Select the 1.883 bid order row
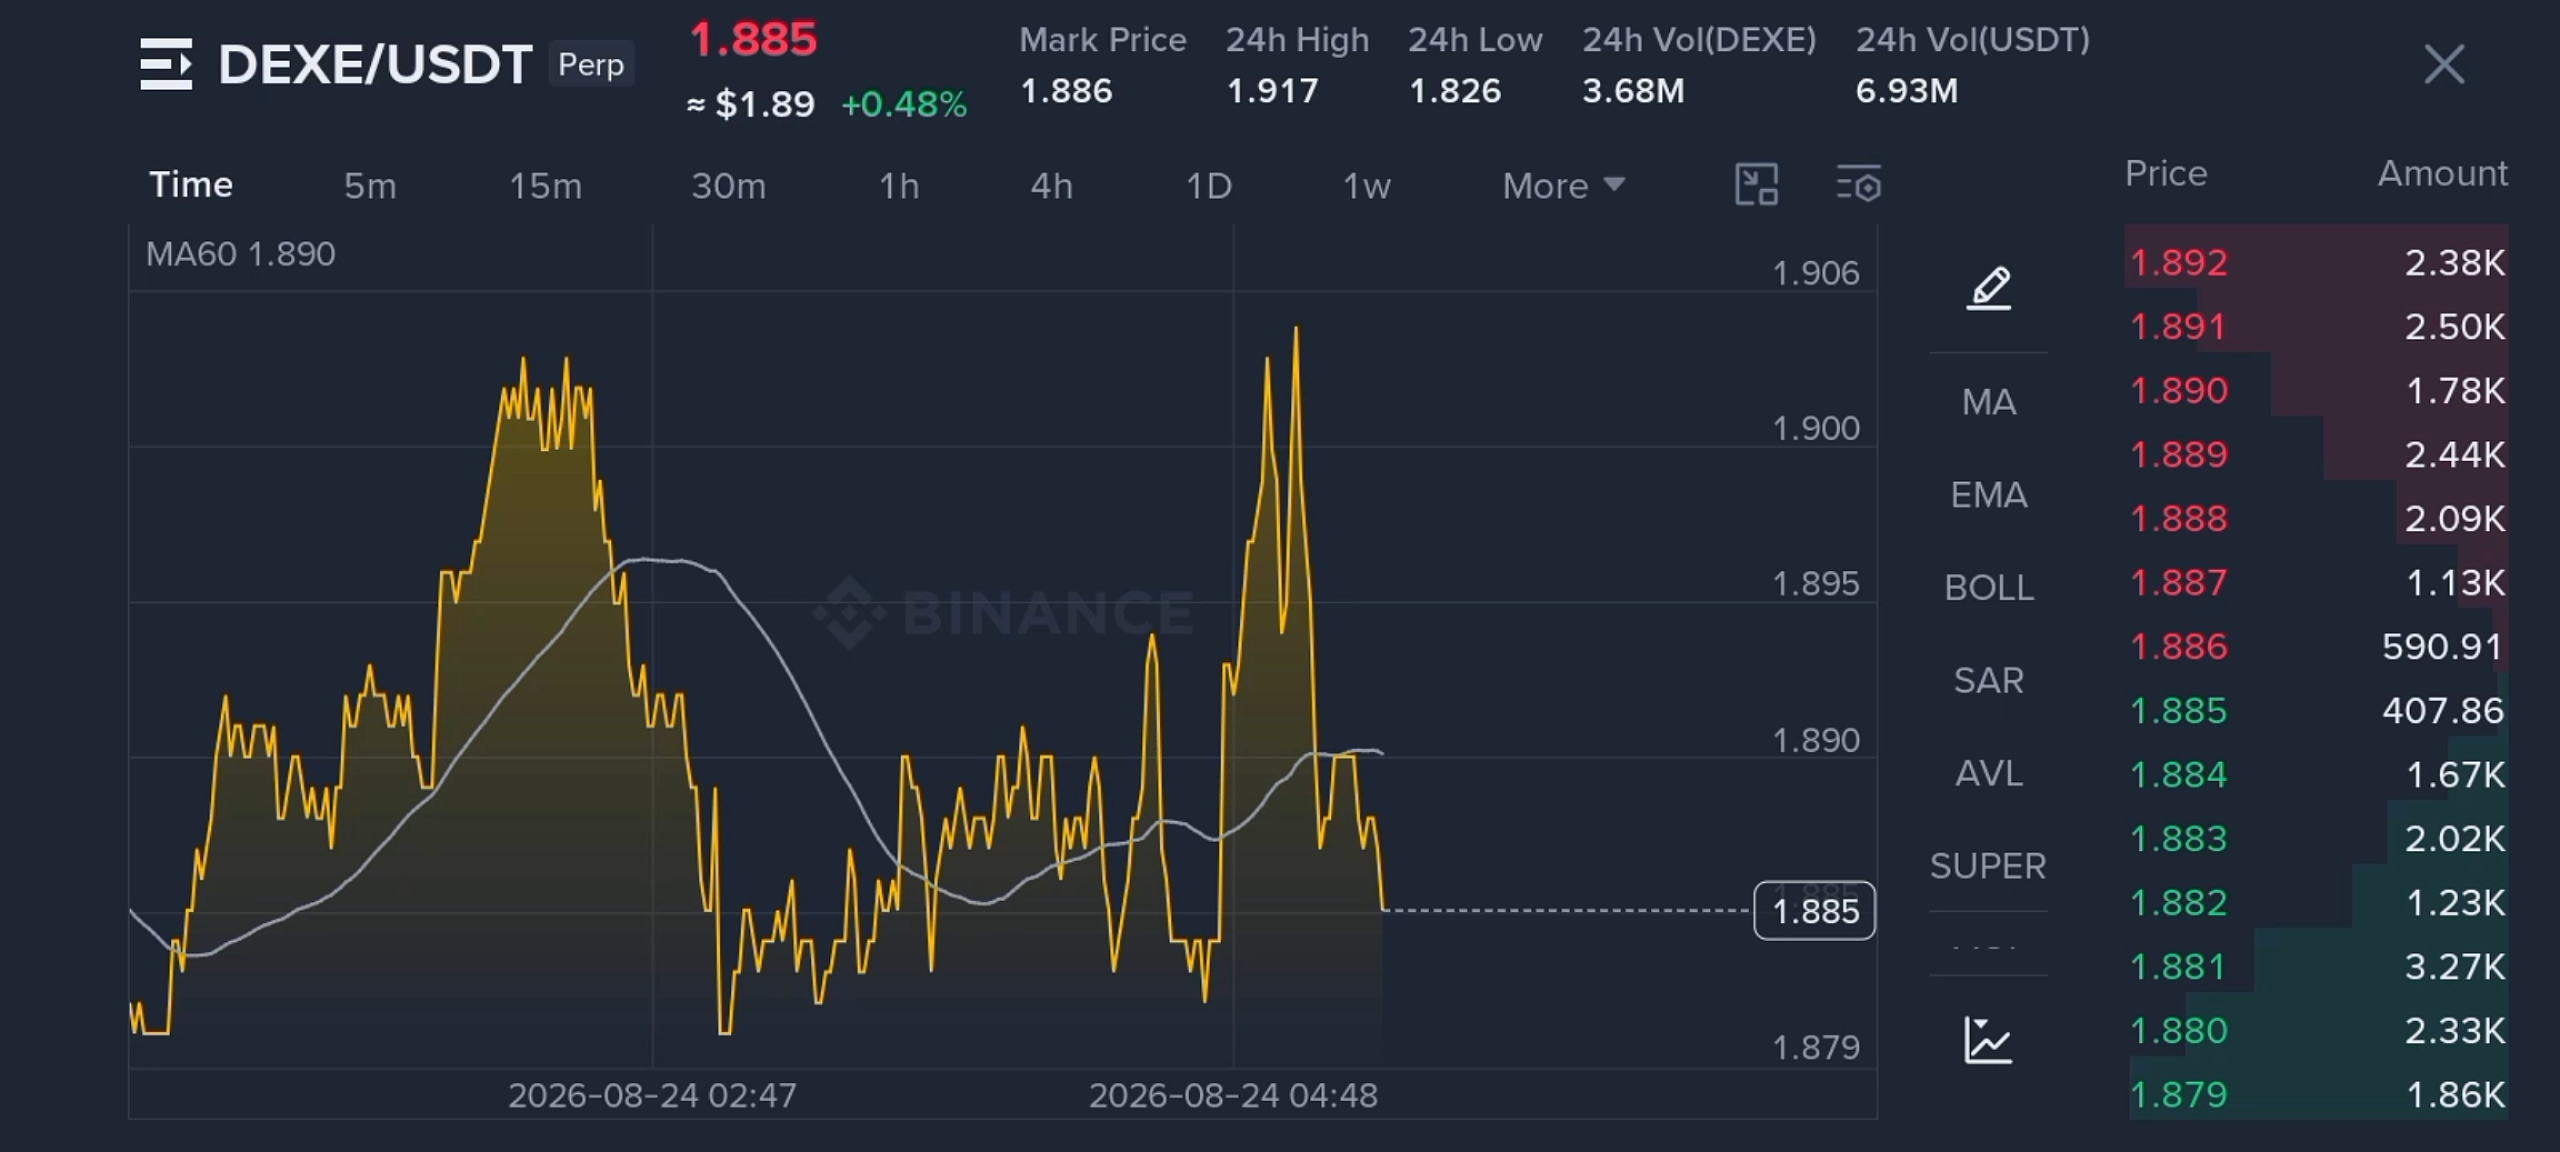2560x1152 pixels. pyautogui.click(x=2317, y=839)
